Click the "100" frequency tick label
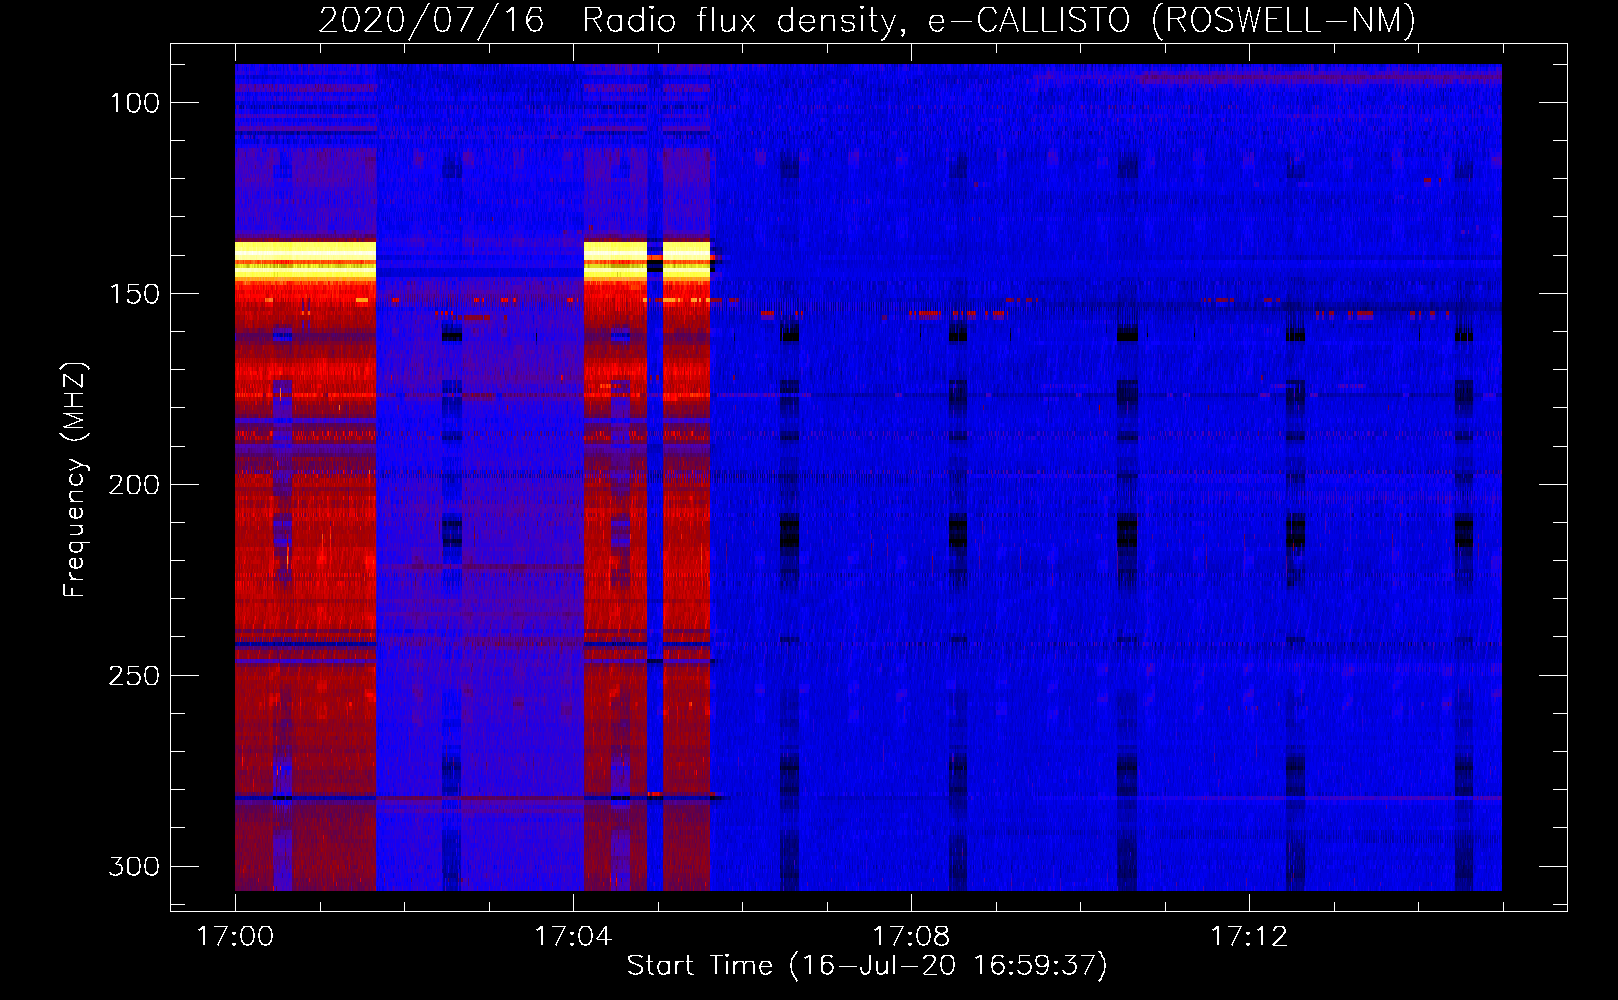Screen dimensions: 1618x1000 click(x=134, y=103)
